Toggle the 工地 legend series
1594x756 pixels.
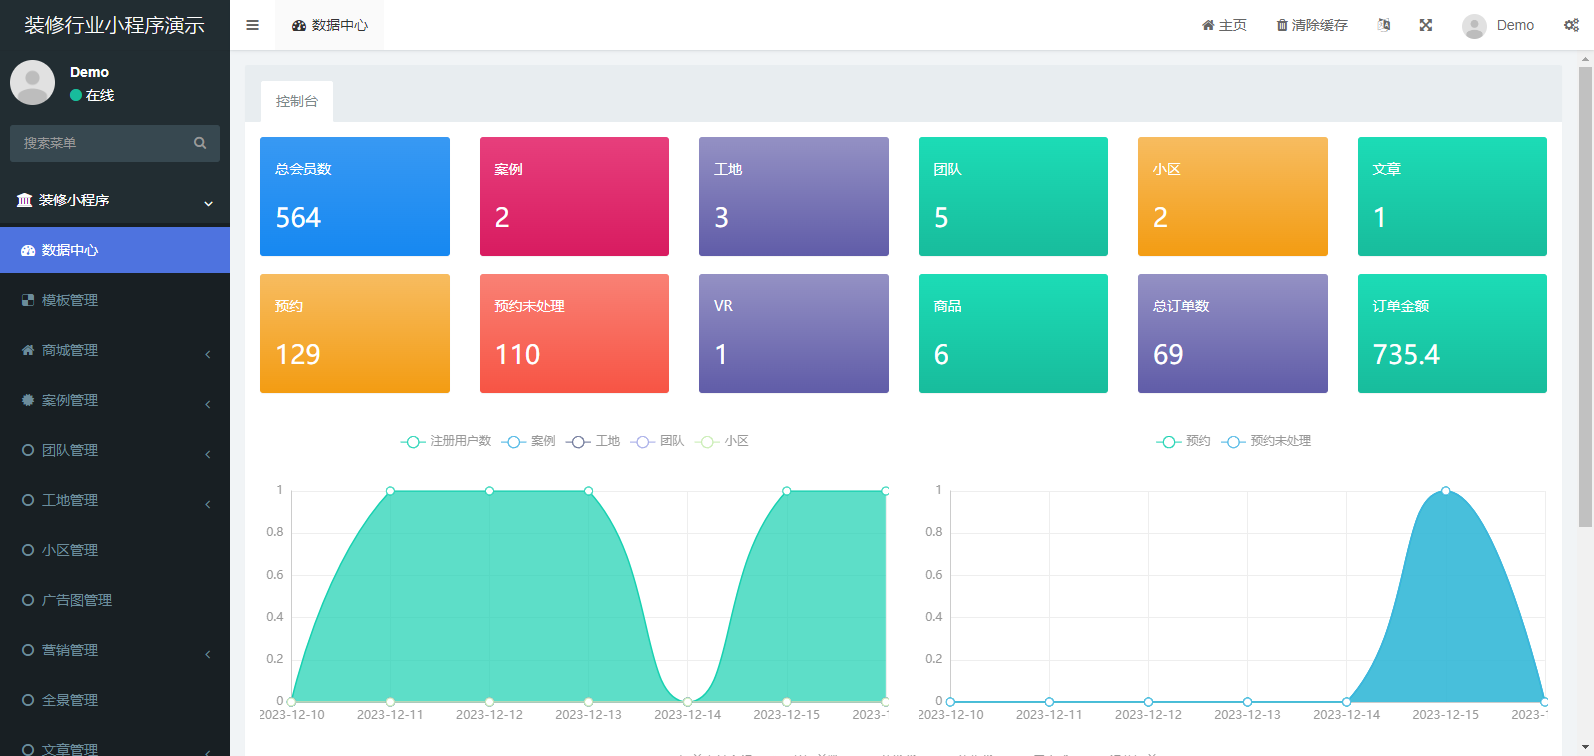click(593, 441)
